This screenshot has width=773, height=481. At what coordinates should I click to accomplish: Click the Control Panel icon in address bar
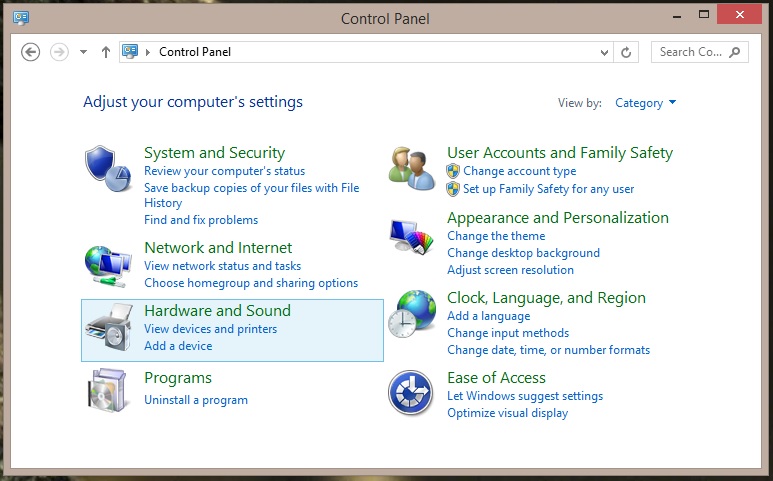click(x=130, y=52)
